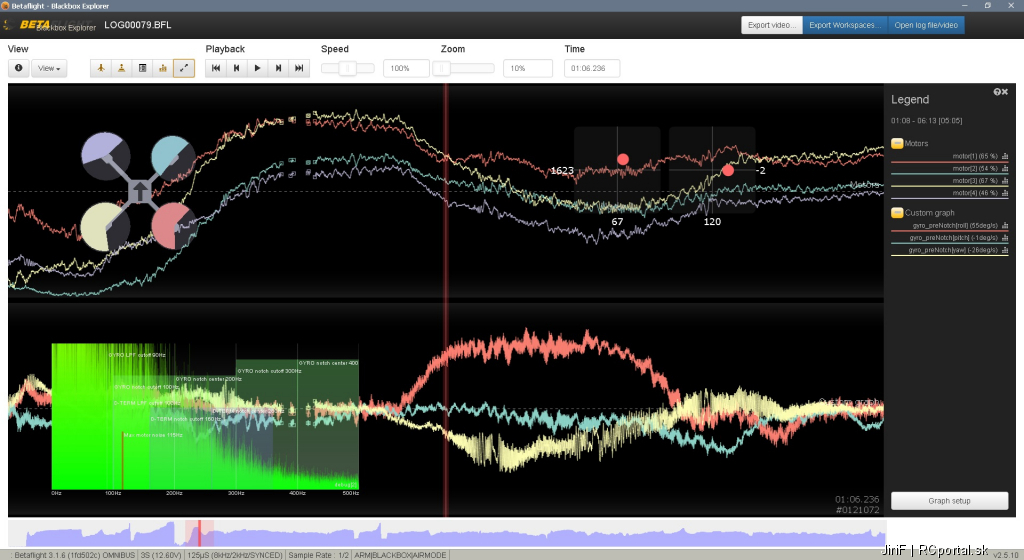Show spectrum analyser for motor[3]

click(1005, 181)
